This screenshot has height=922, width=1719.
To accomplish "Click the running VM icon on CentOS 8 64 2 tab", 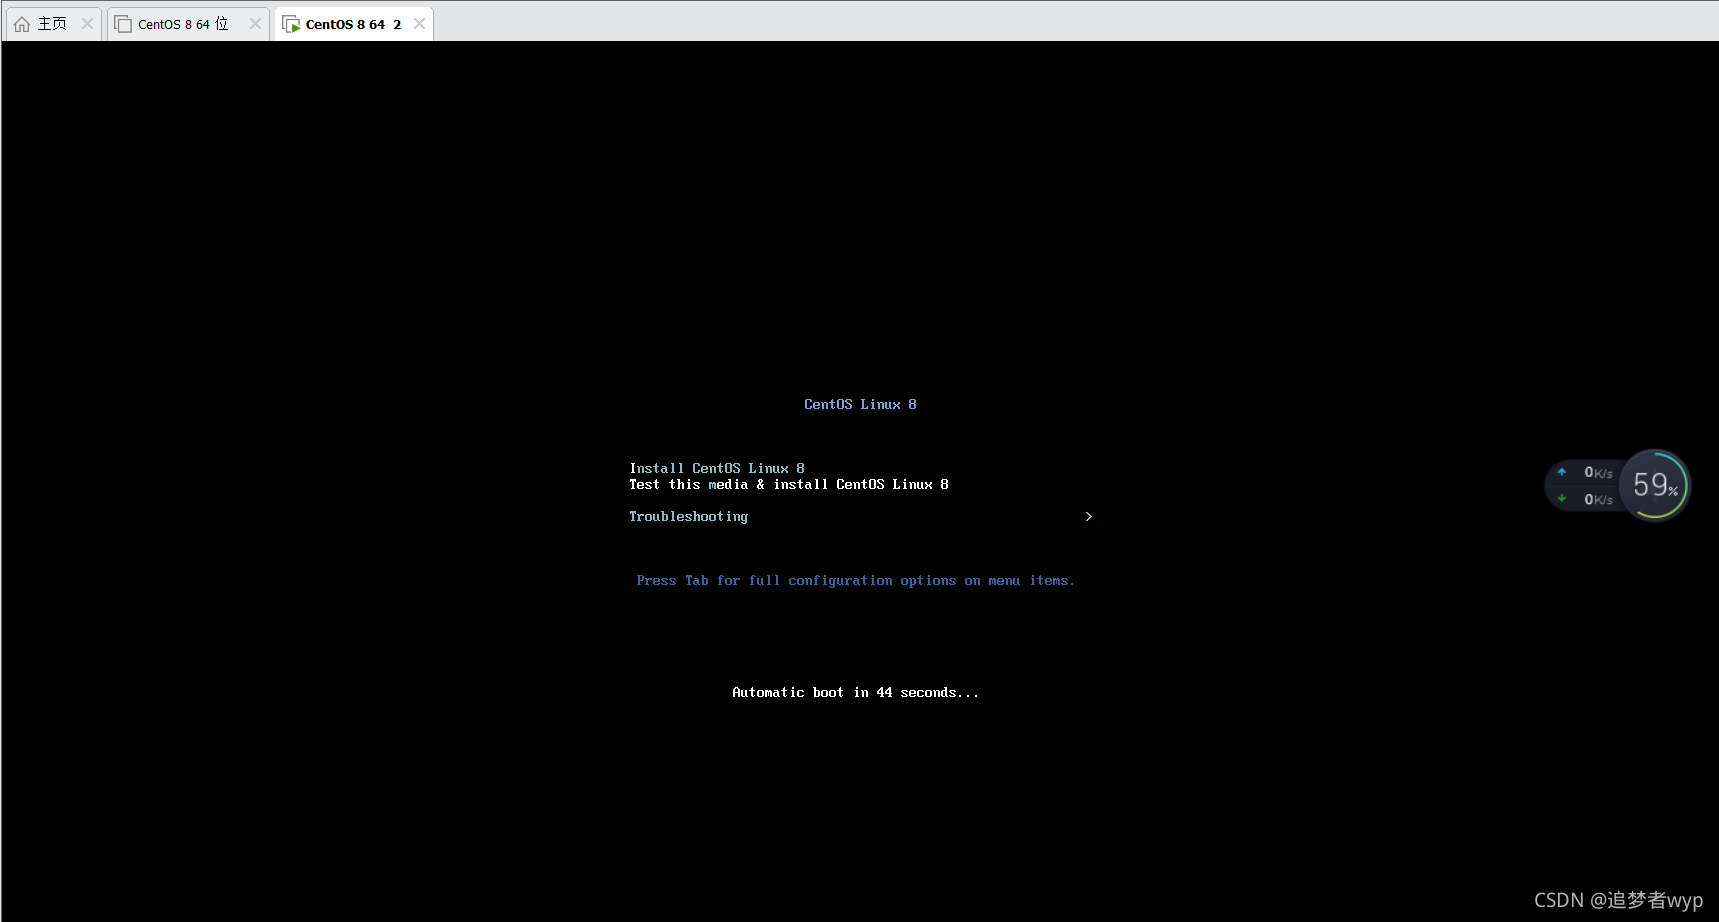I will (x=291, y=24).
